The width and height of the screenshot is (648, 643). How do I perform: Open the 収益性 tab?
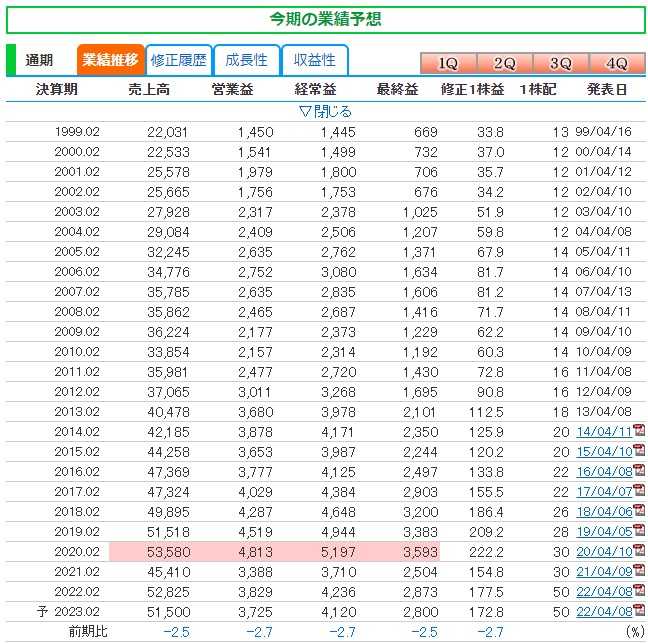tap(314, 60)
